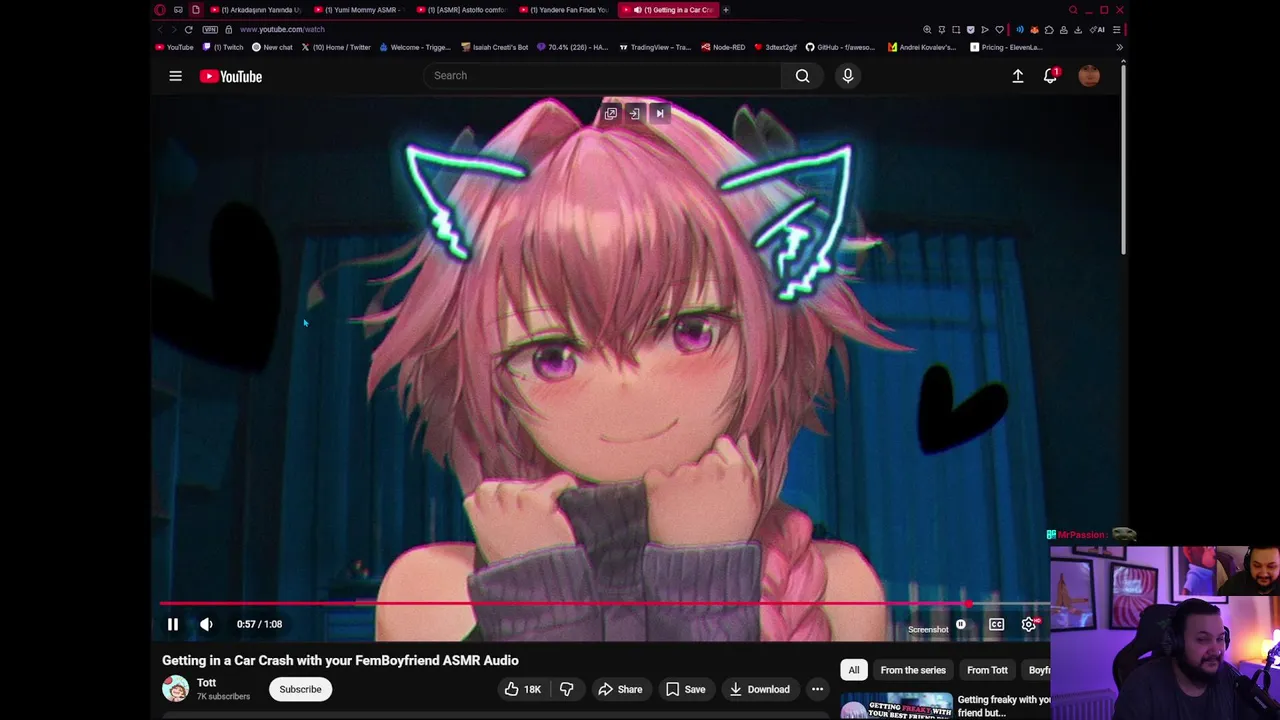Focus the YouTube Search field
The image size is (1280, 720).
(603, 76)
